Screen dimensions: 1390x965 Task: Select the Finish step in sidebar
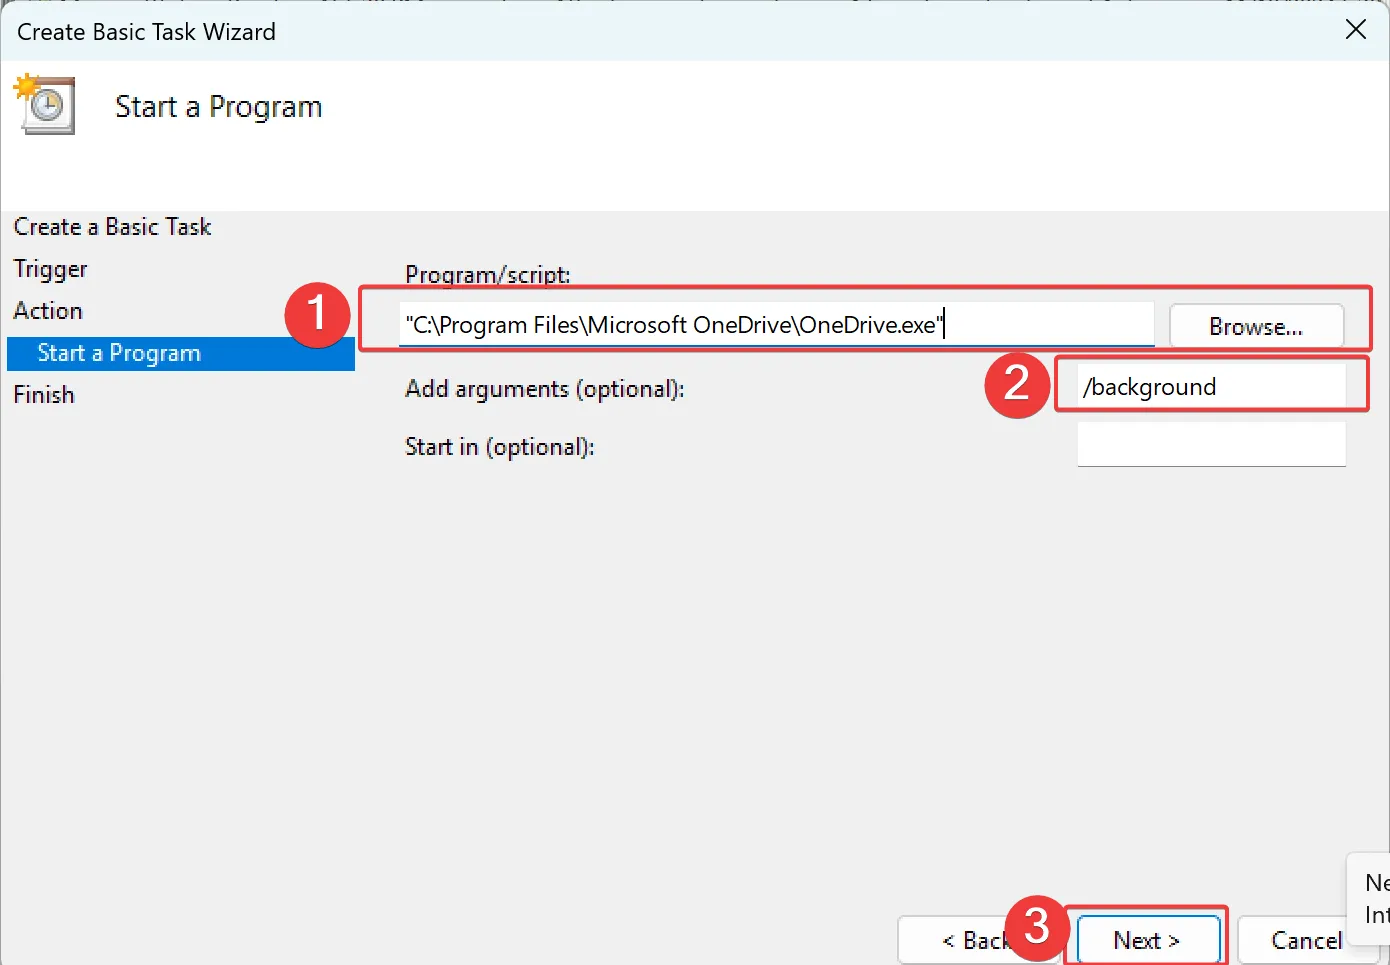pyautogui.click(x=44, y=395)
